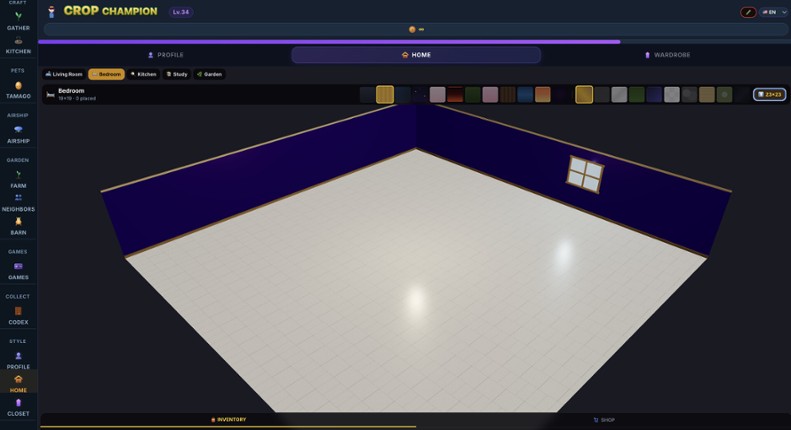Open the Inventory panel at bottom
This screenshot has width=791, height=430.
[x=228, y=420]
